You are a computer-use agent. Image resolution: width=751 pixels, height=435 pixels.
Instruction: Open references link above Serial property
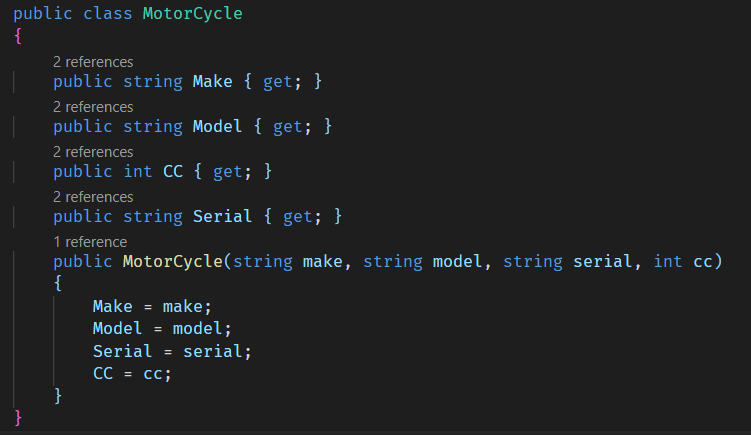tap(93, 197)
